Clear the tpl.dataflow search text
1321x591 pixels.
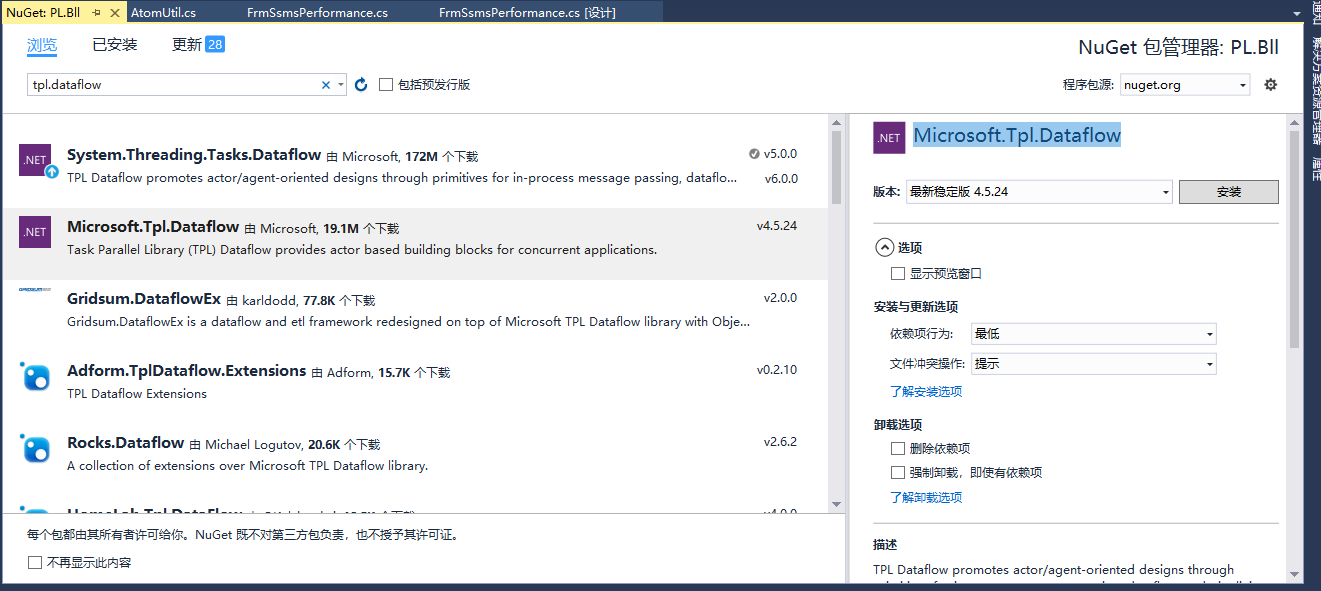(326, 85)
